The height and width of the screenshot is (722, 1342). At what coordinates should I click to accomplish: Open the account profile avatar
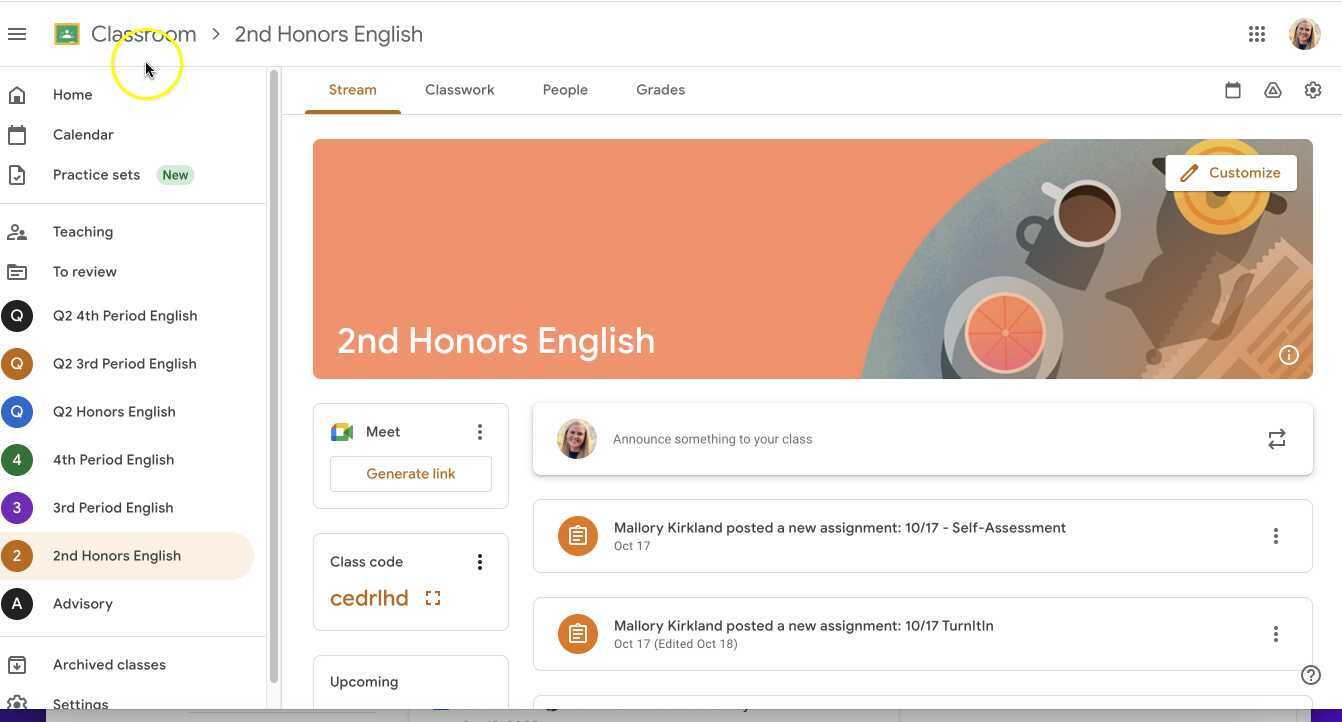(x=1305, y=33)
